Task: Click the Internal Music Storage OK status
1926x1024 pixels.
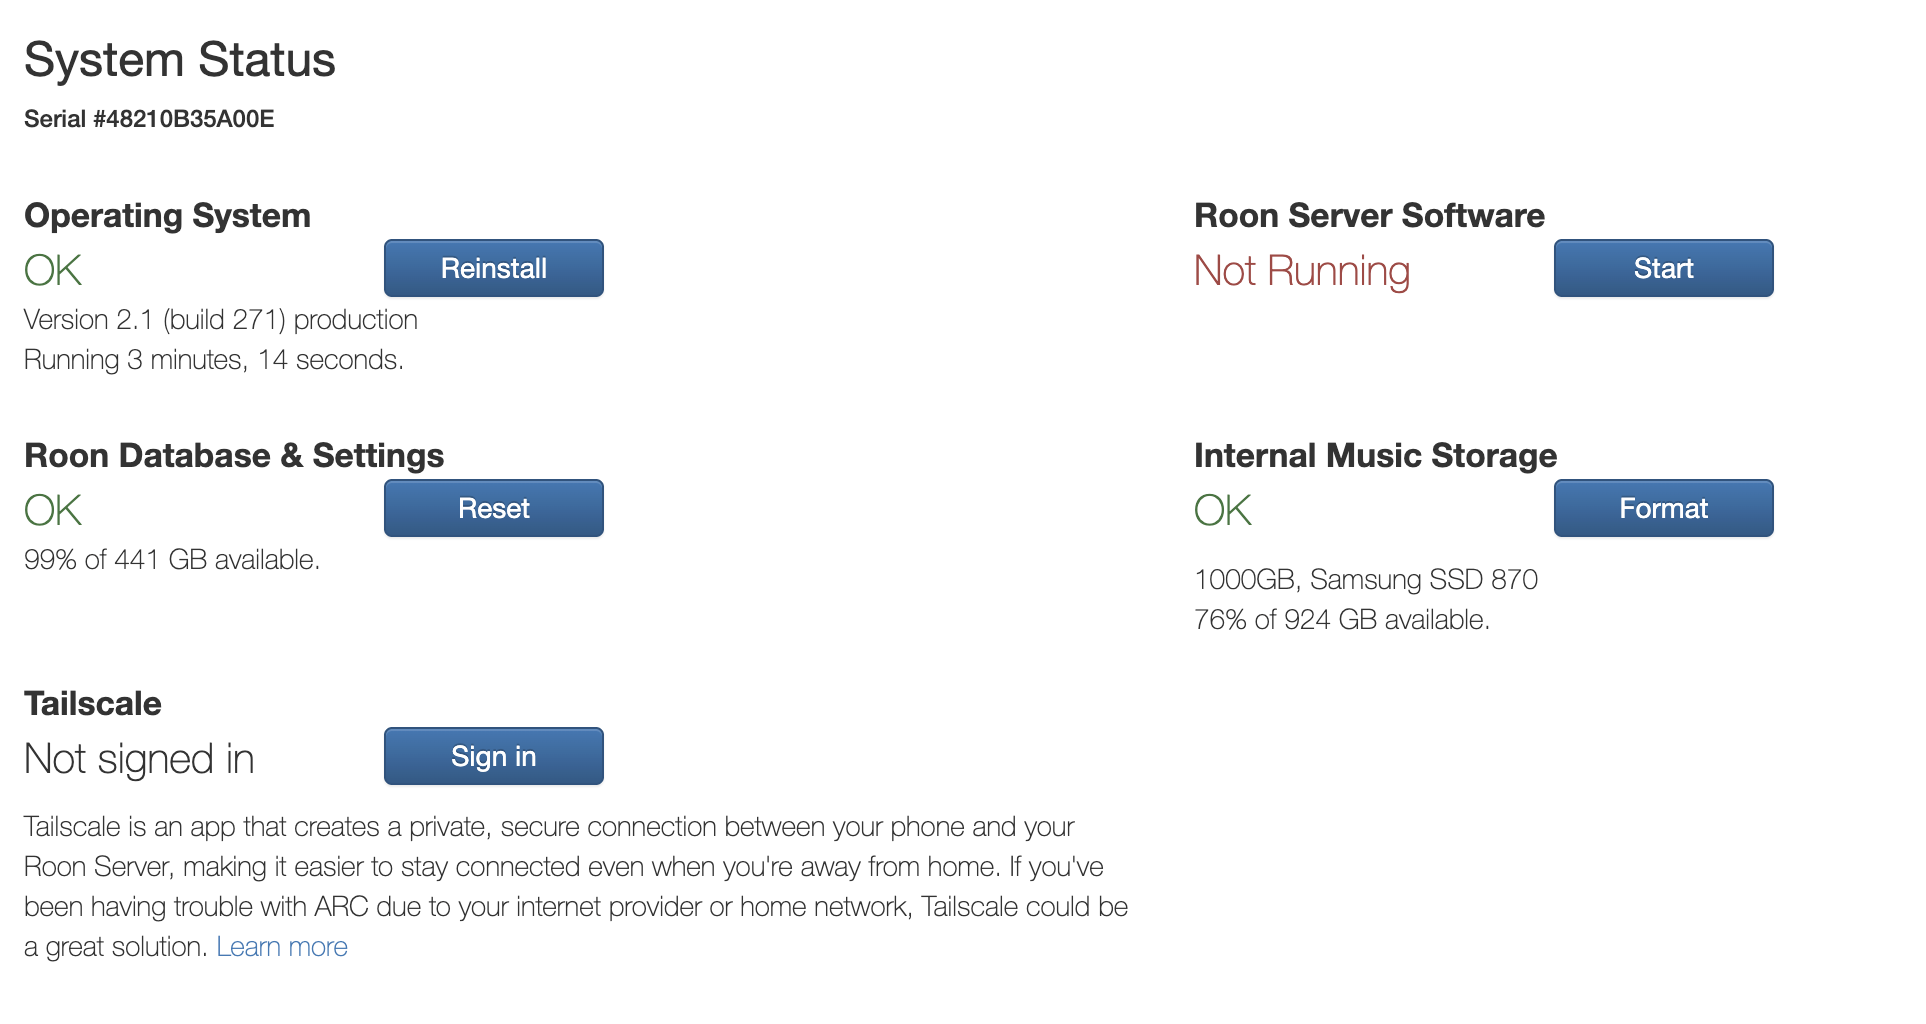Action: [x=1222, y=510]
